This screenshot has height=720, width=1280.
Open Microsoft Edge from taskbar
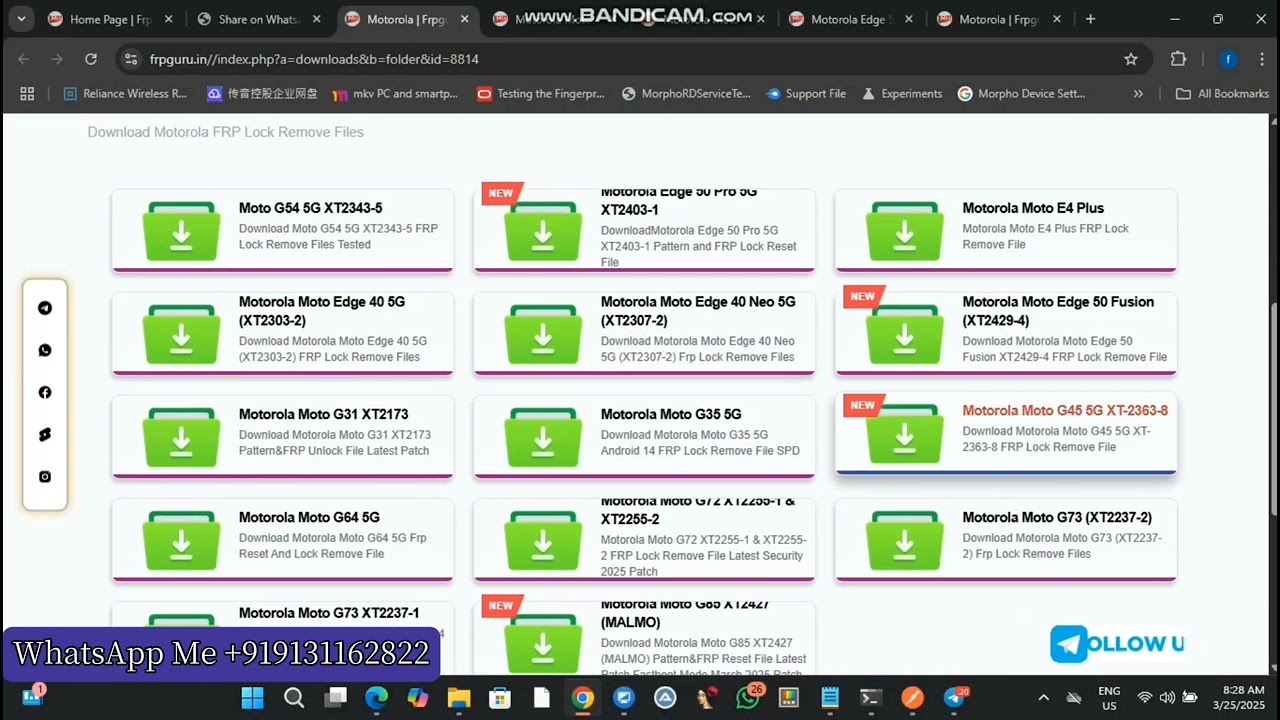point(376,698)
